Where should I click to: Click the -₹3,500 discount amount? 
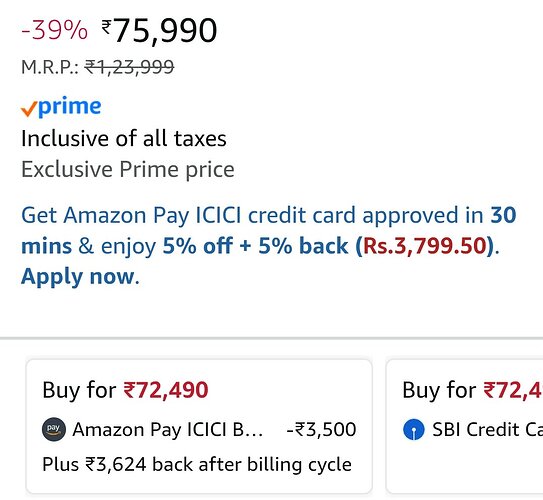pos(321,429)
